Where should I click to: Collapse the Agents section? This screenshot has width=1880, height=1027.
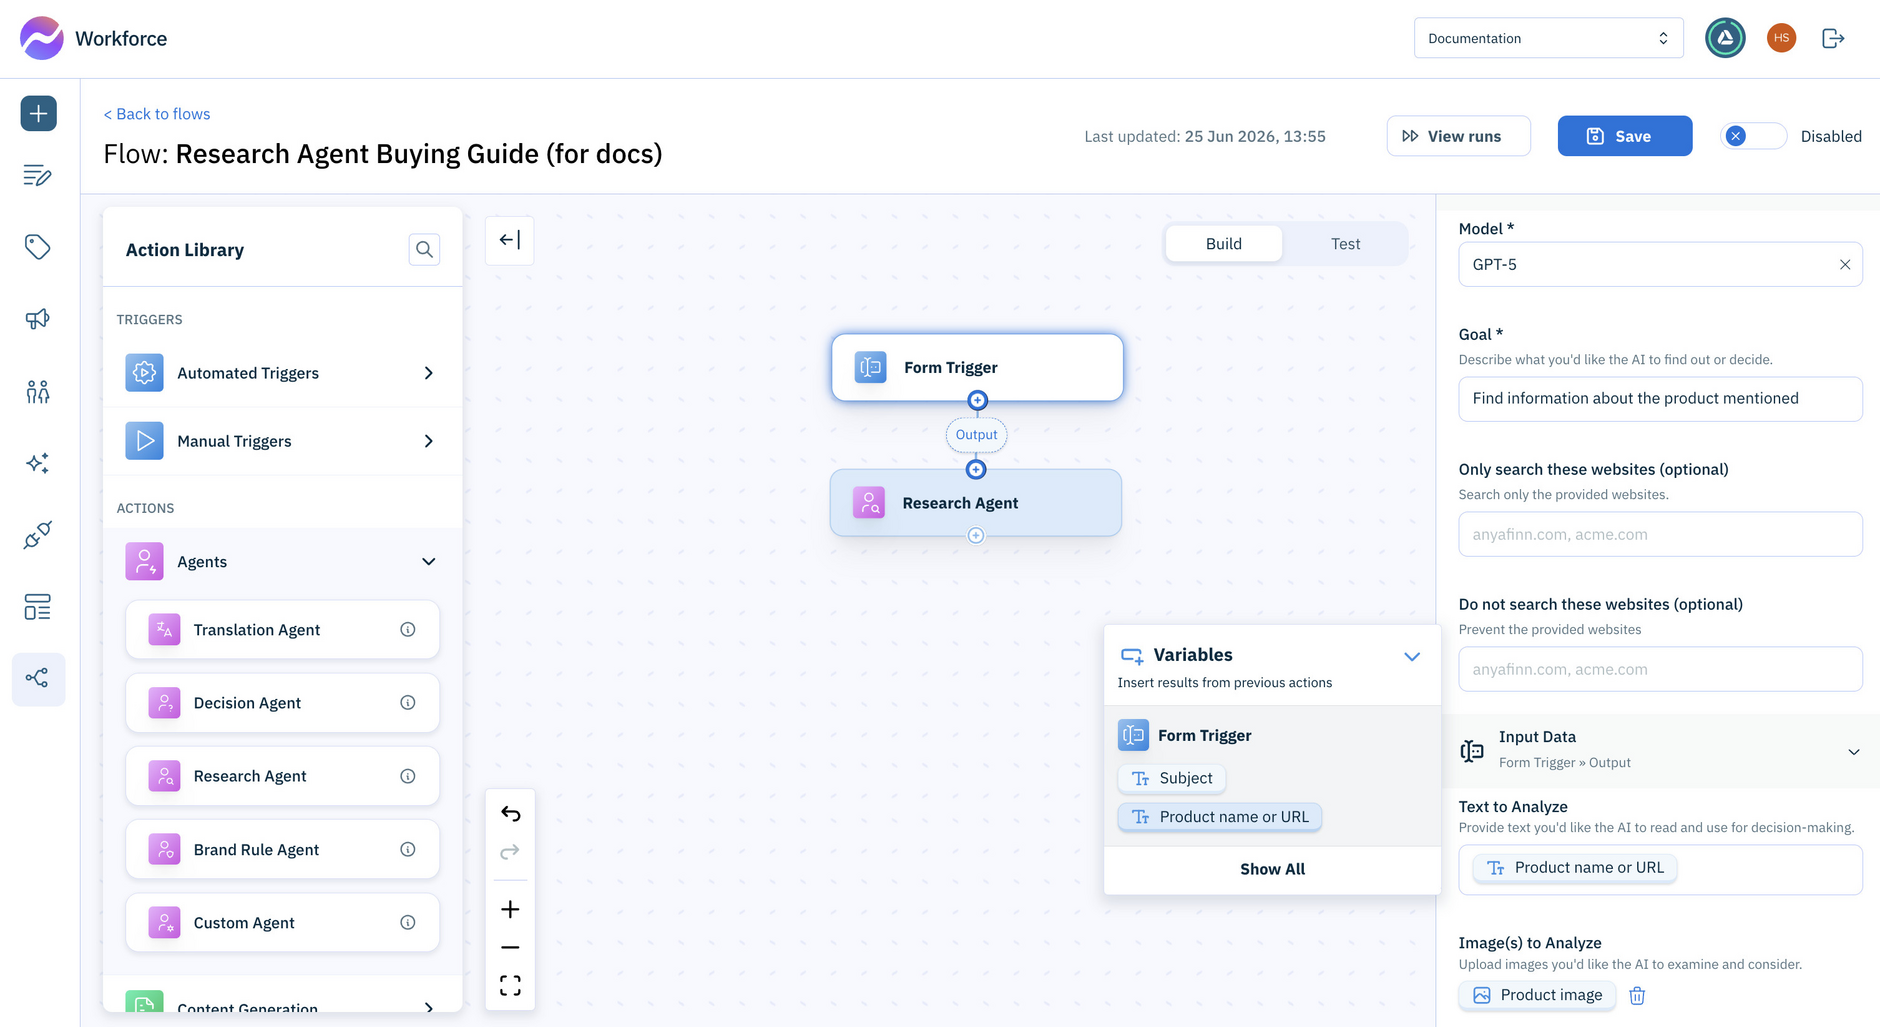click(x=283, y=562)
